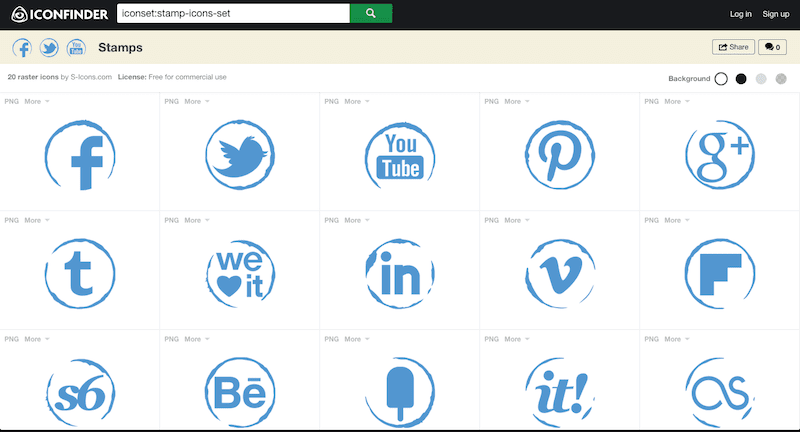This screenshot has width=800, height=432.
Task: Click the Google Plus stamp icon
Action: coord(719,156)
